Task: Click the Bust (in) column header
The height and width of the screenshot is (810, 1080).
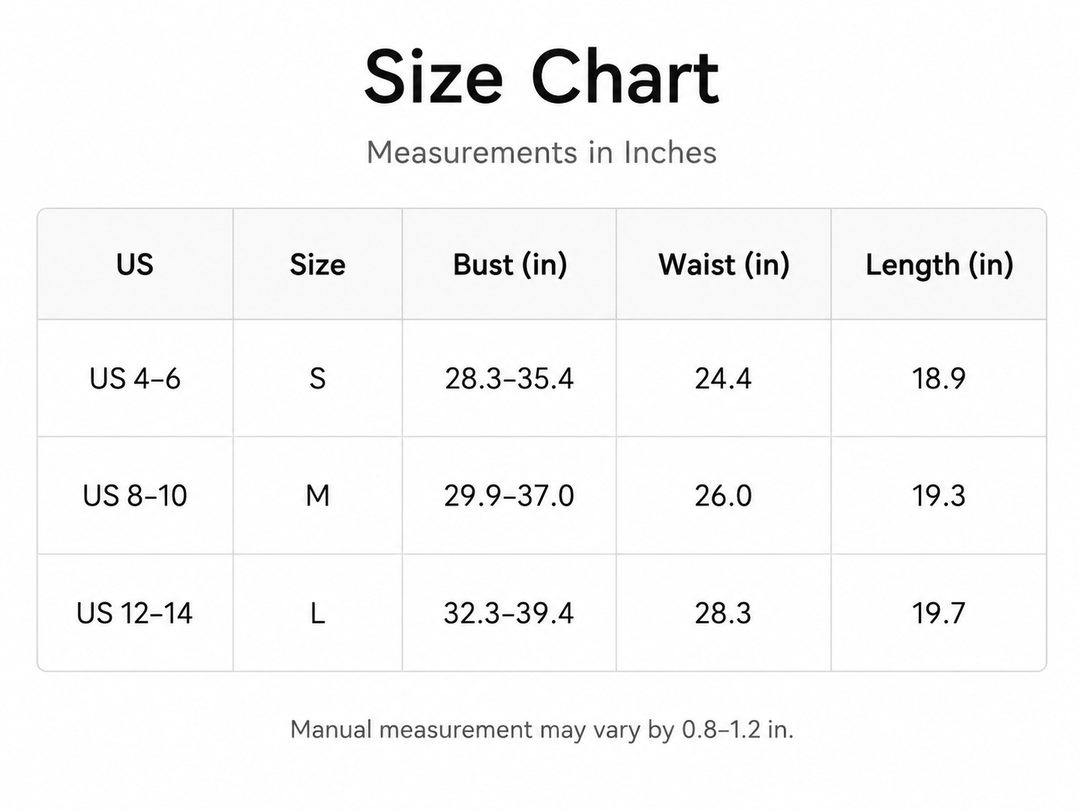Action: coord(510,265)
